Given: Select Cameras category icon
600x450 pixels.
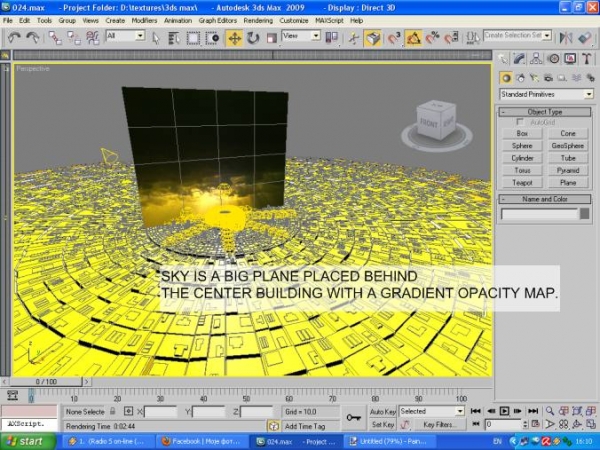Looking at the screenshot, I should pyautogui.click(x=548, y=78).
